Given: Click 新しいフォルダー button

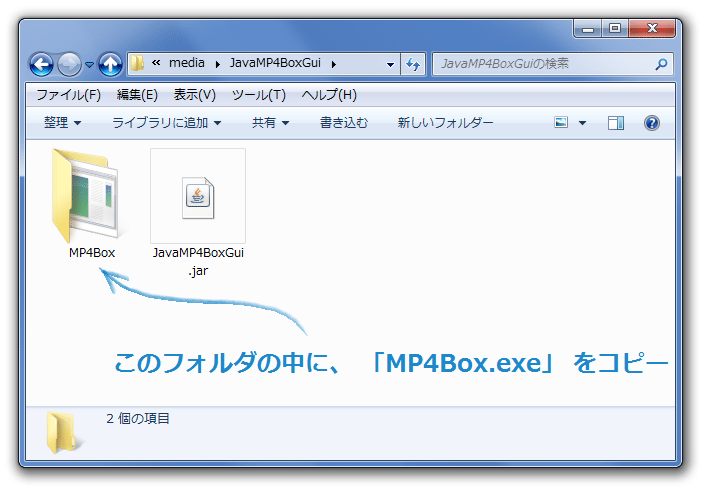Looking at the screenshot, I should pos(445,123).
